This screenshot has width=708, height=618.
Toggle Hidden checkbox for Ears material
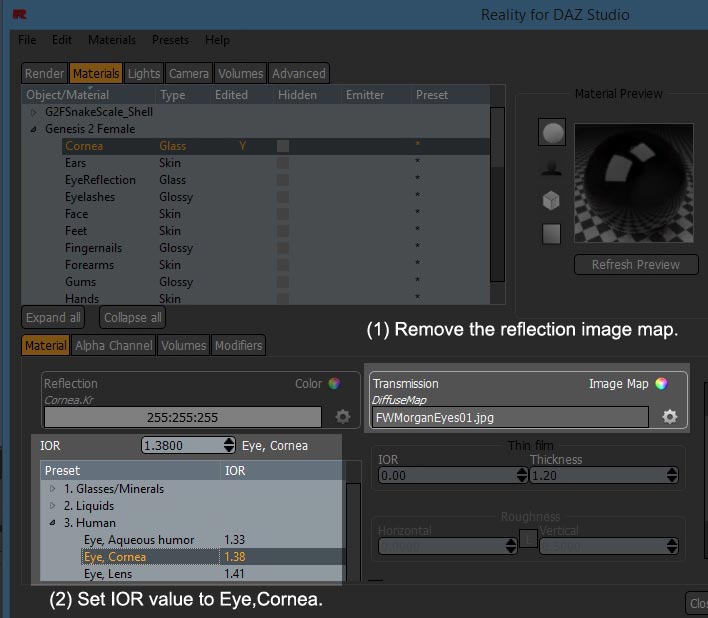pos(283,163)
